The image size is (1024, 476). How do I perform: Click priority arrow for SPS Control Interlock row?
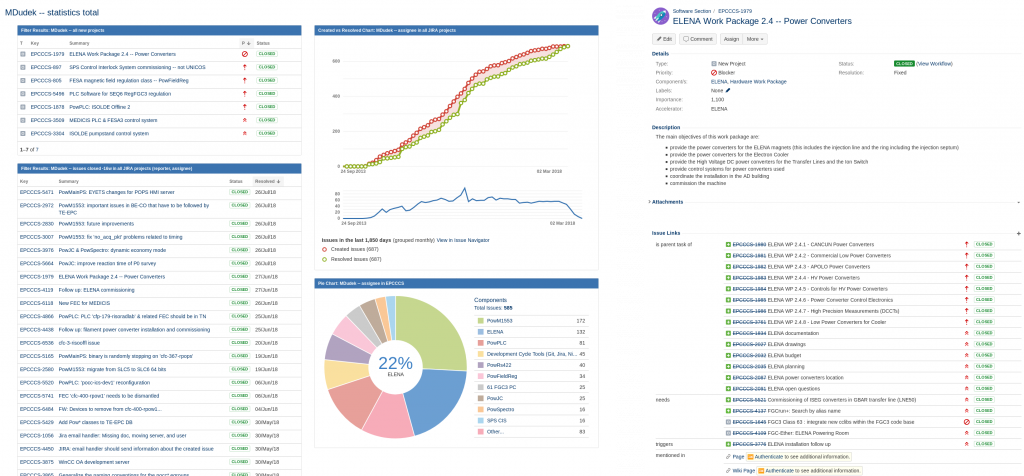[244, 67]
